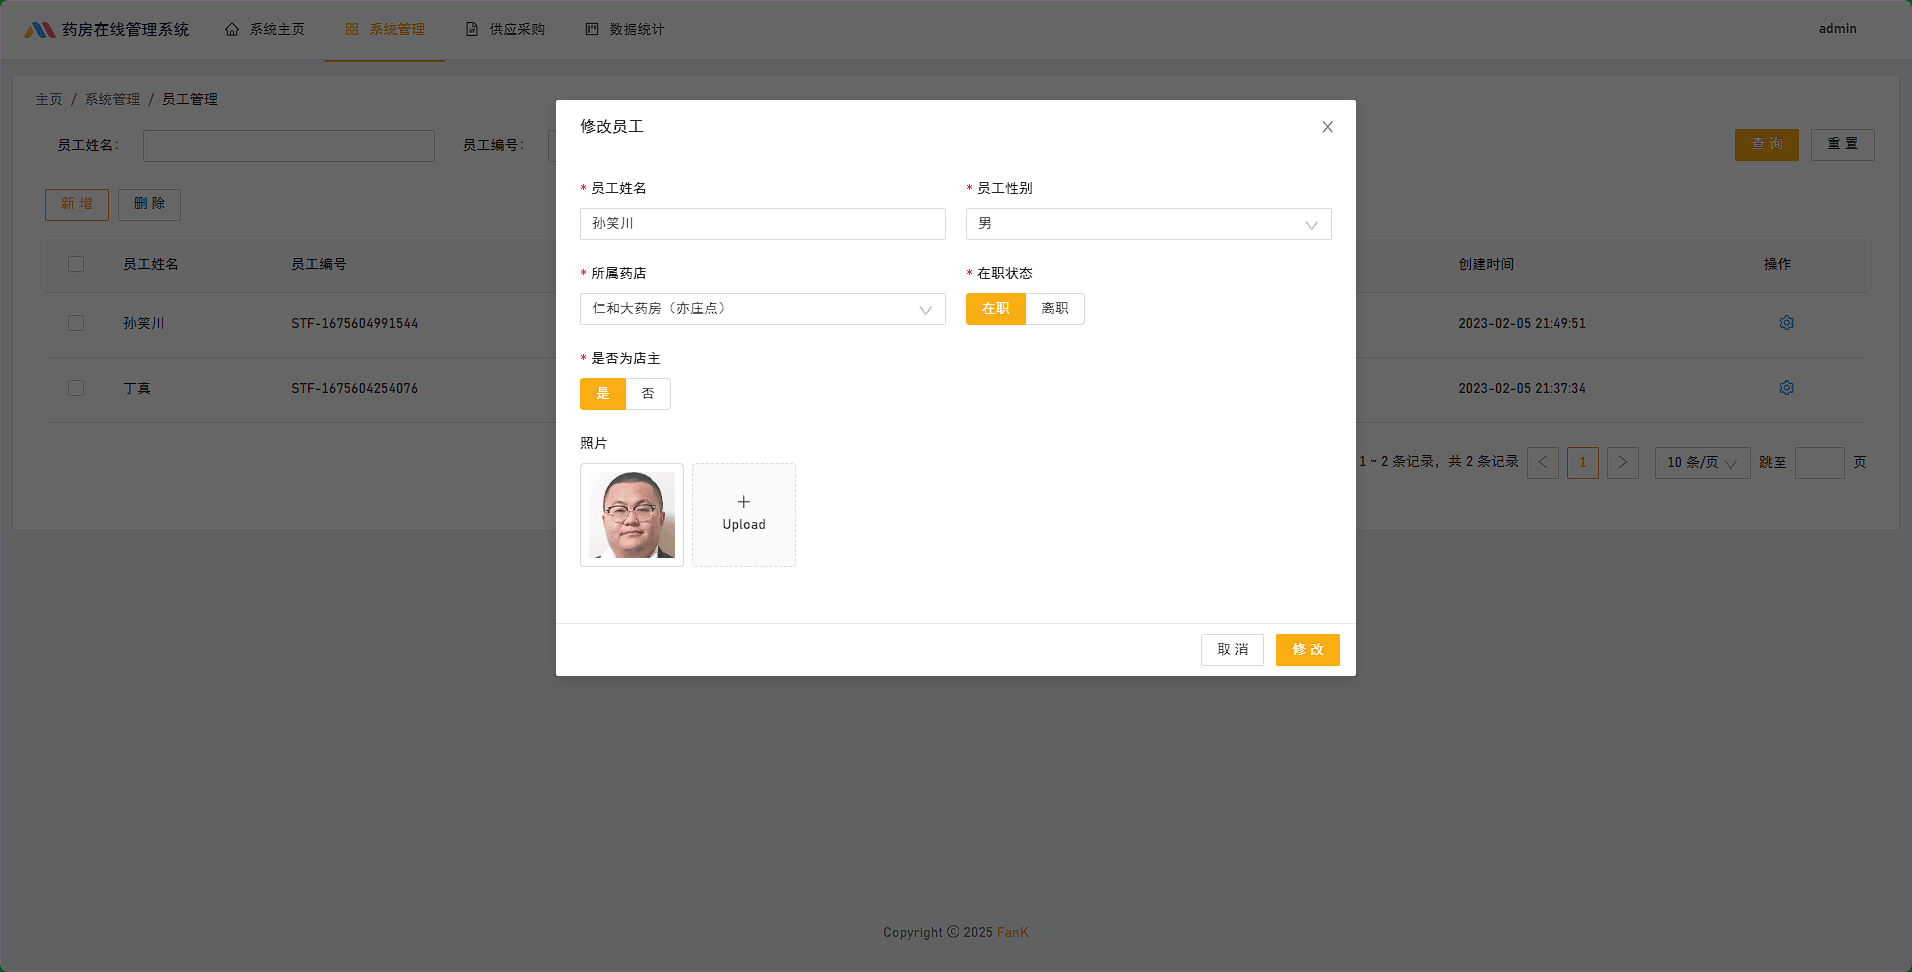
Task: Open gear settings for 孙笑川 row
Action: coord(1786,323)
